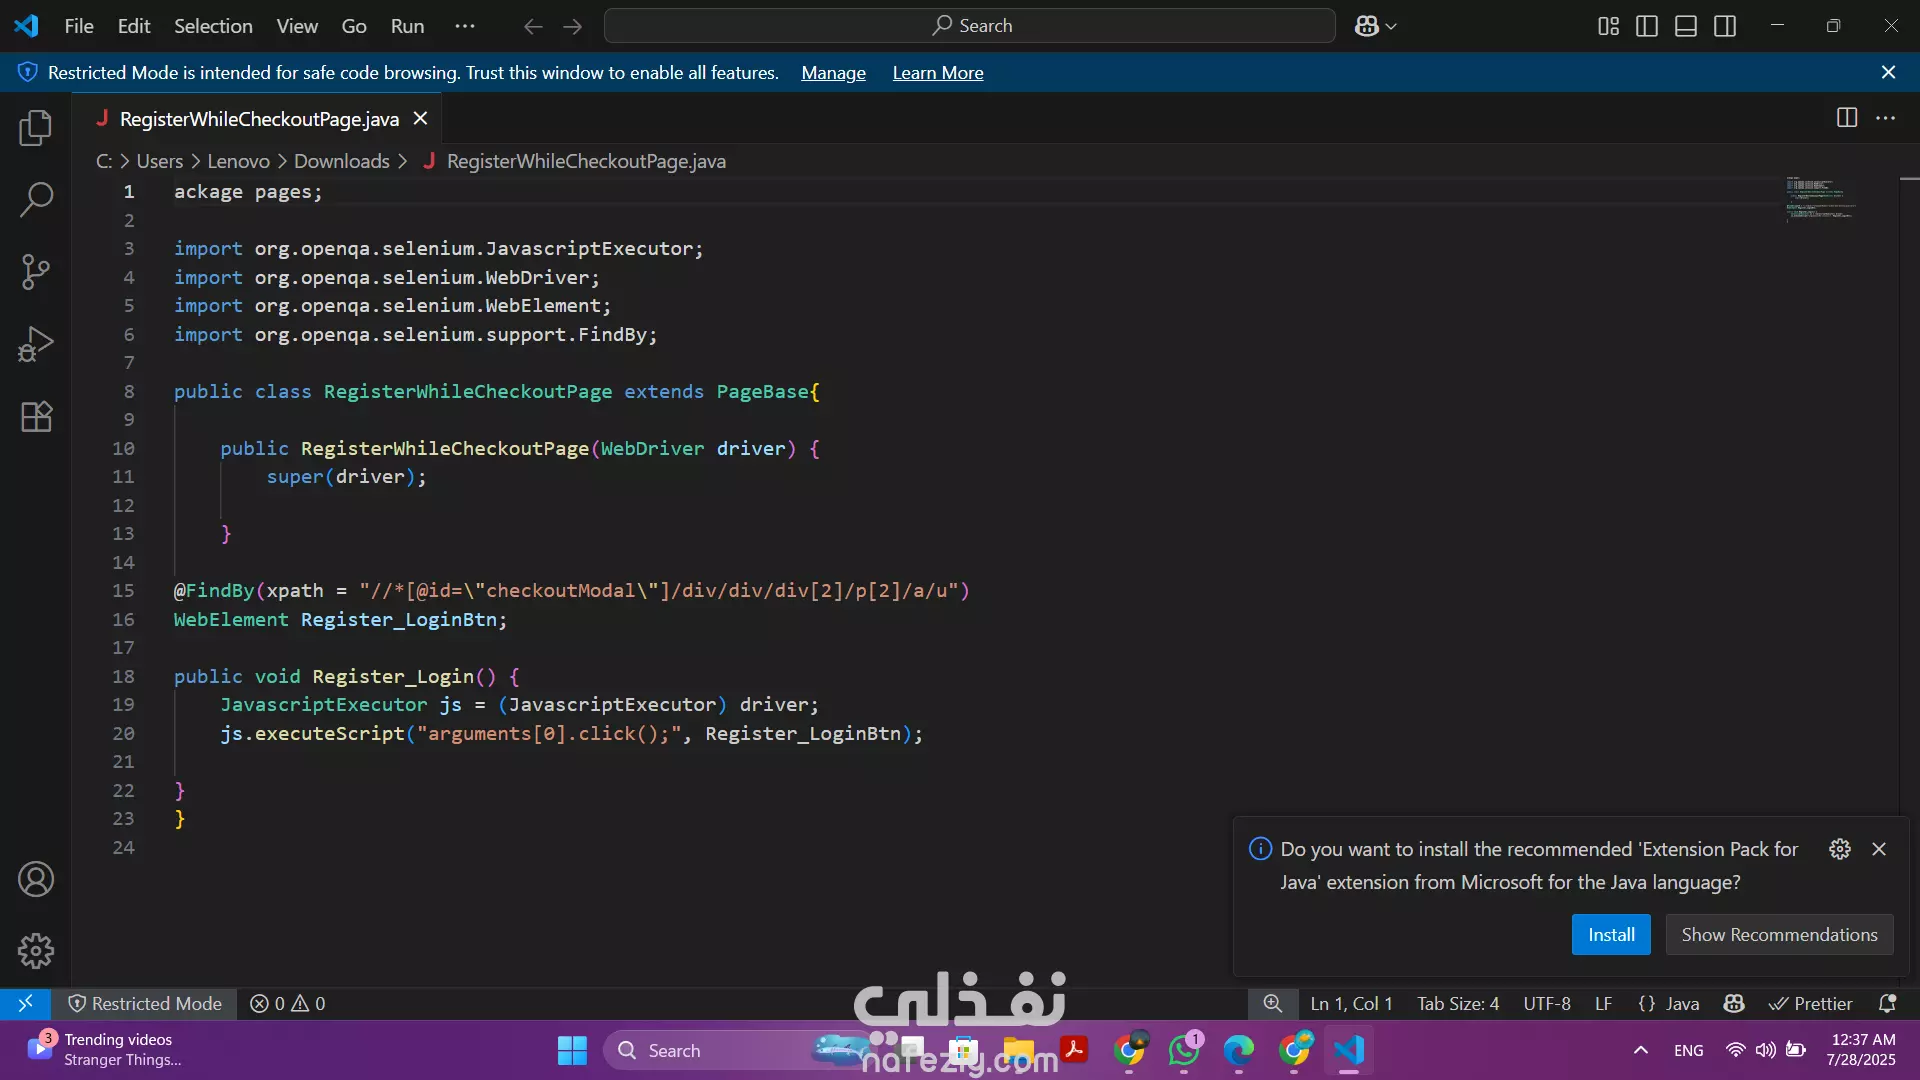Open the Customize Layout icon
This screenshot has height=1080, width=1920.
click(1608, 26)
